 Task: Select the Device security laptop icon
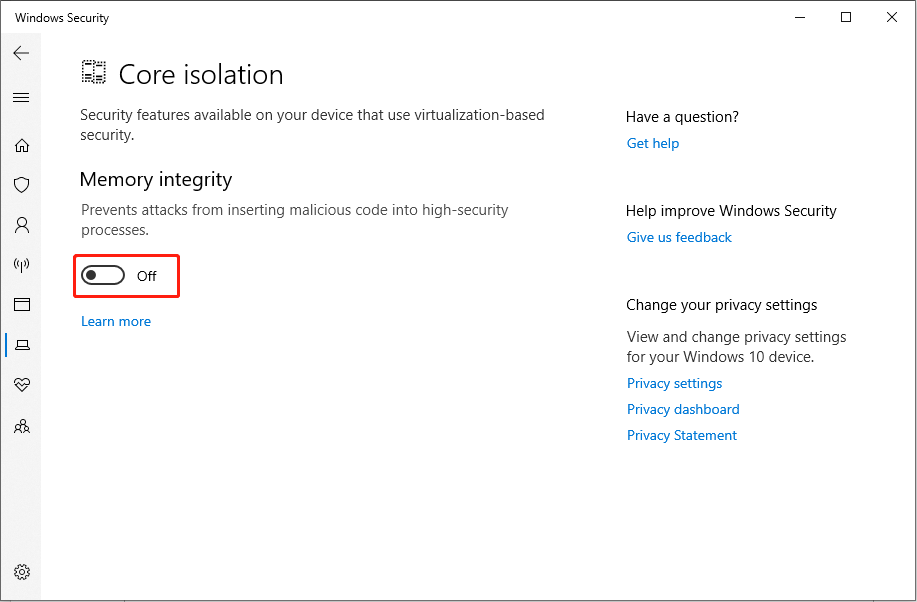click(x=21, y=345)
